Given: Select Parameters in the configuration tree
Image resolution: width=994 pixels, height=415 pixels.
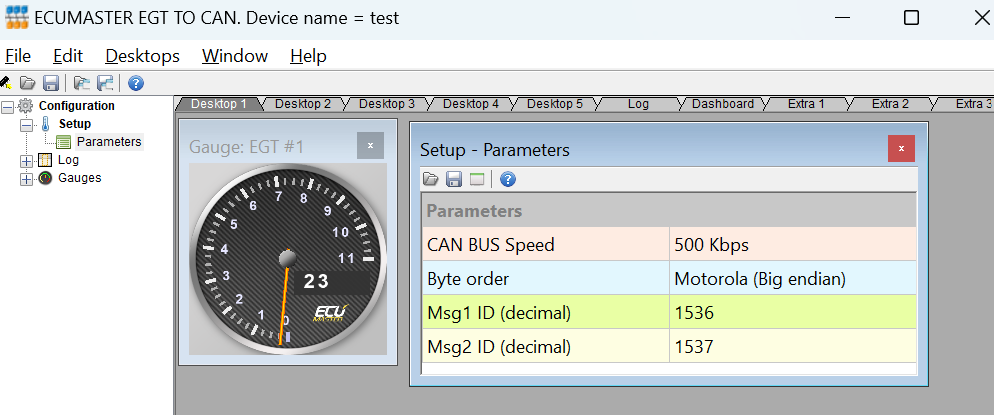Looking at the screenshot, I should (109, 141).
